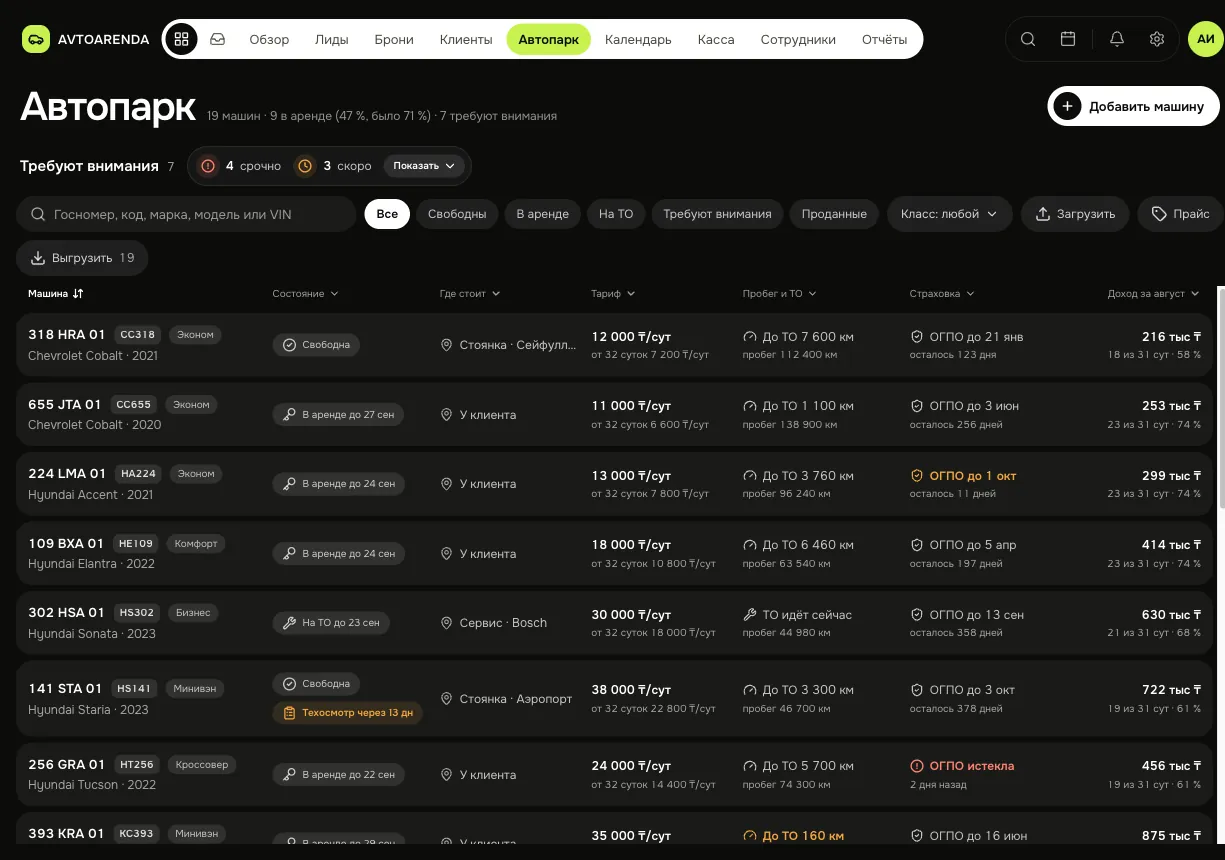Image resolution: width=1225 pixels, height=860 pixels.
Task: Expand the Показать dropdown
Action: coord(424,166)
